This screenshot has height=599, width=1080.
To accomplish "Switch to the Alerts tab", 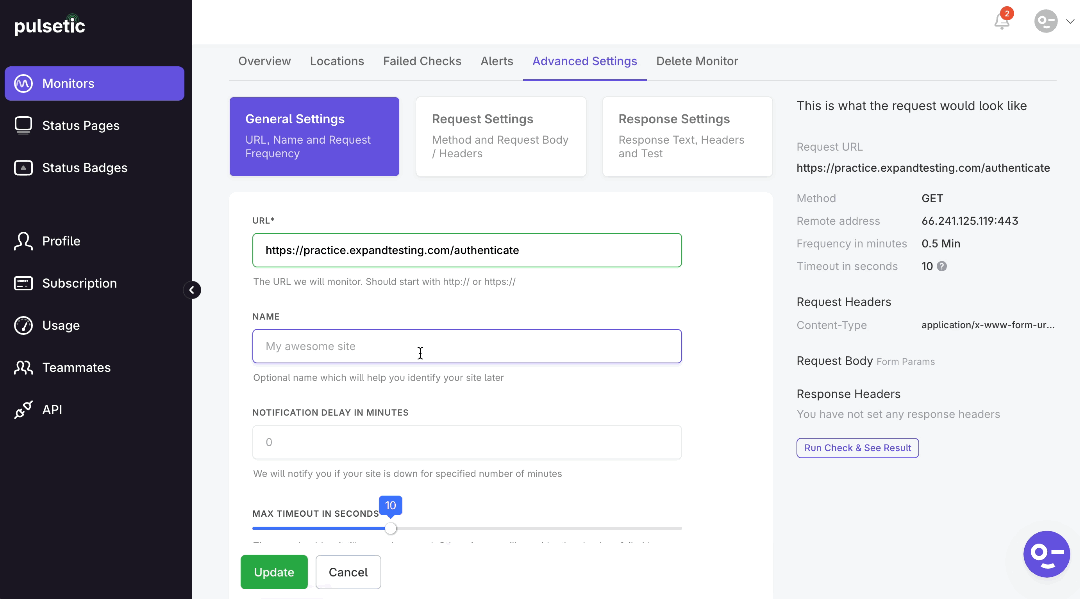I will click(x=497, y=61).
